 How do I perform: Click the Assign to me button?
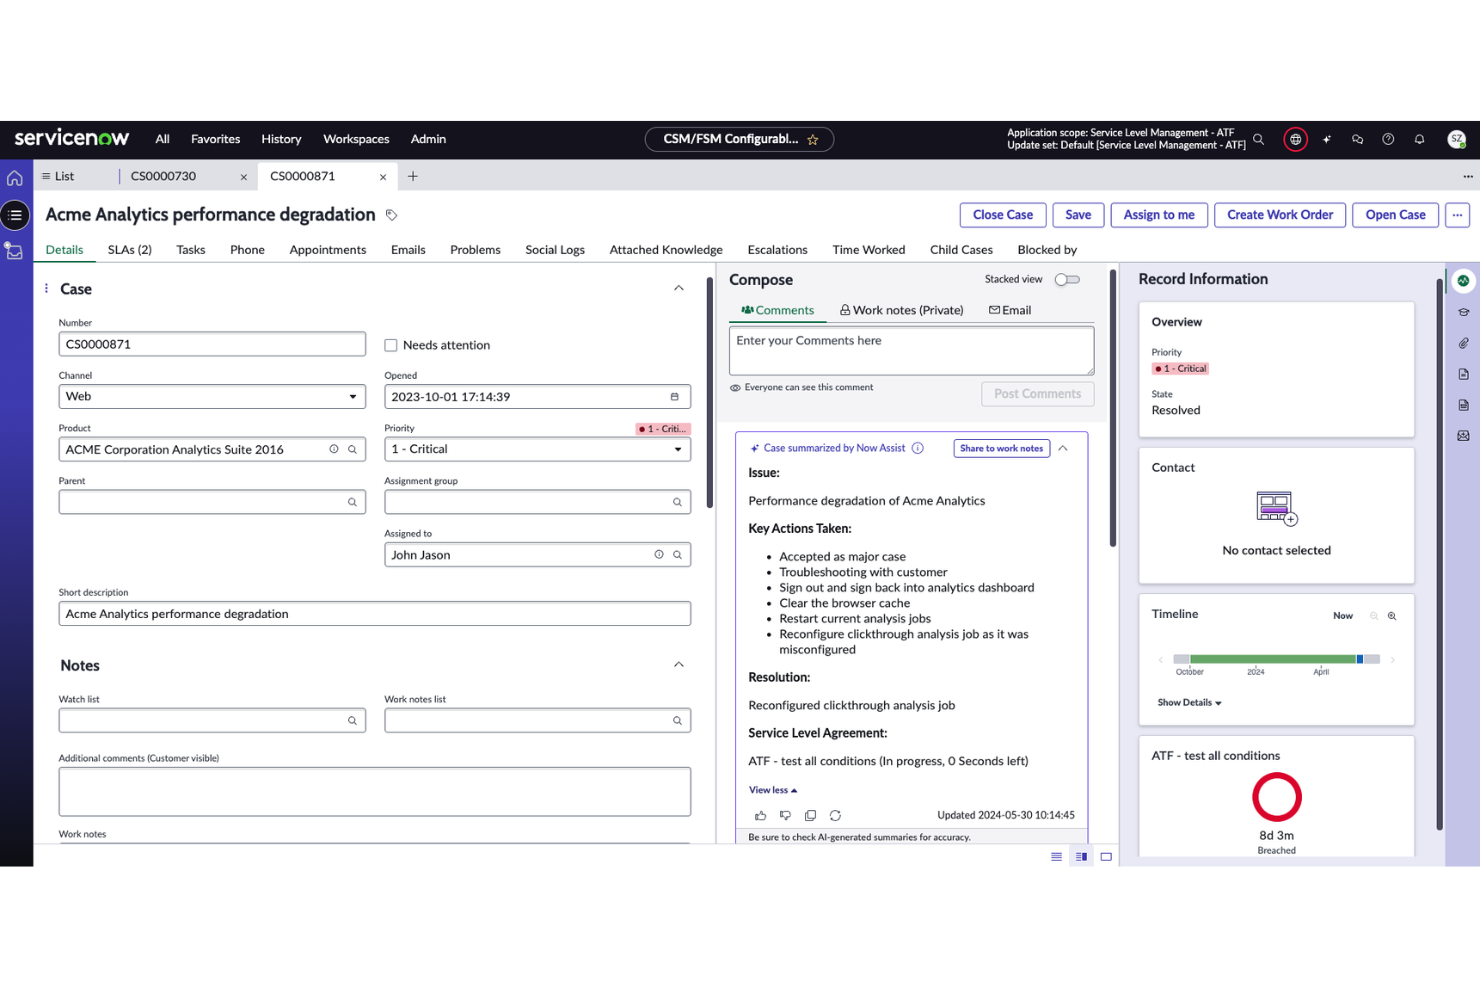[x=1159, y=215]
